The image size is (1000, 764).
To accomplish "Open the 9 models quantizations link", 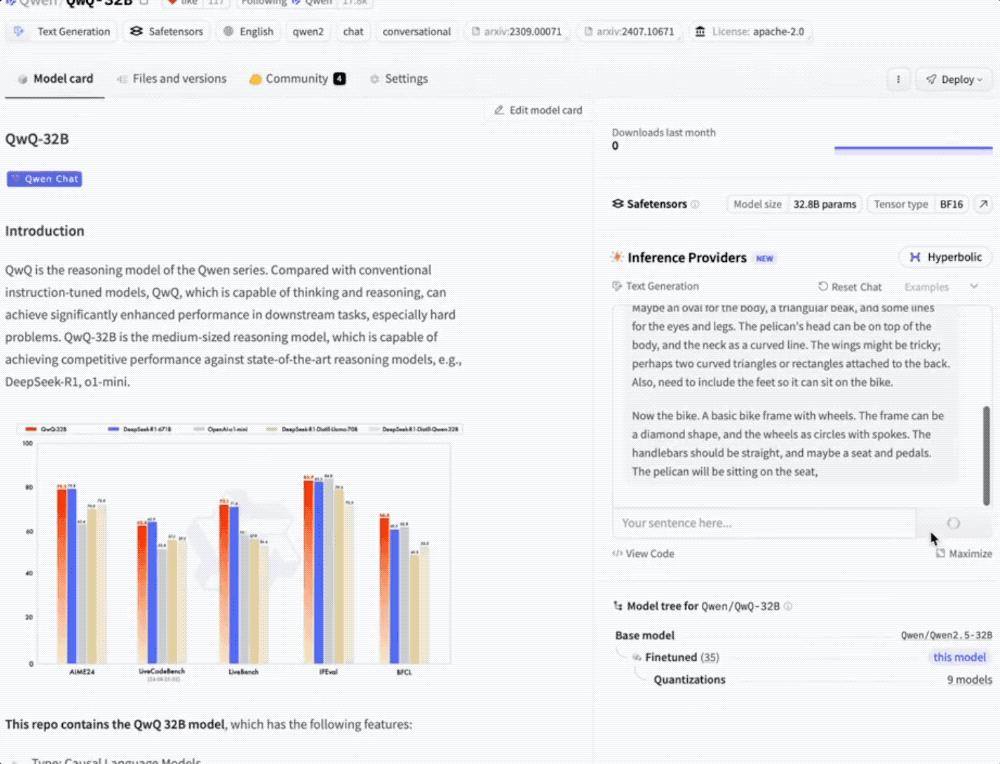I will coord(969,680).
